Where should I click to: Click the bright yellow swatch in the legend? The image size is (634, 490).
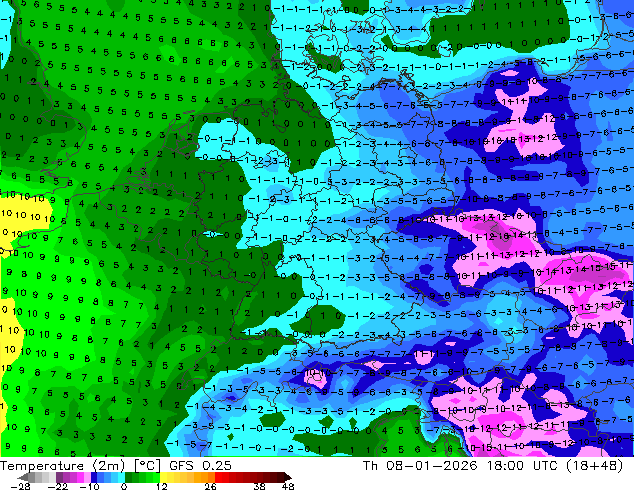163,477
